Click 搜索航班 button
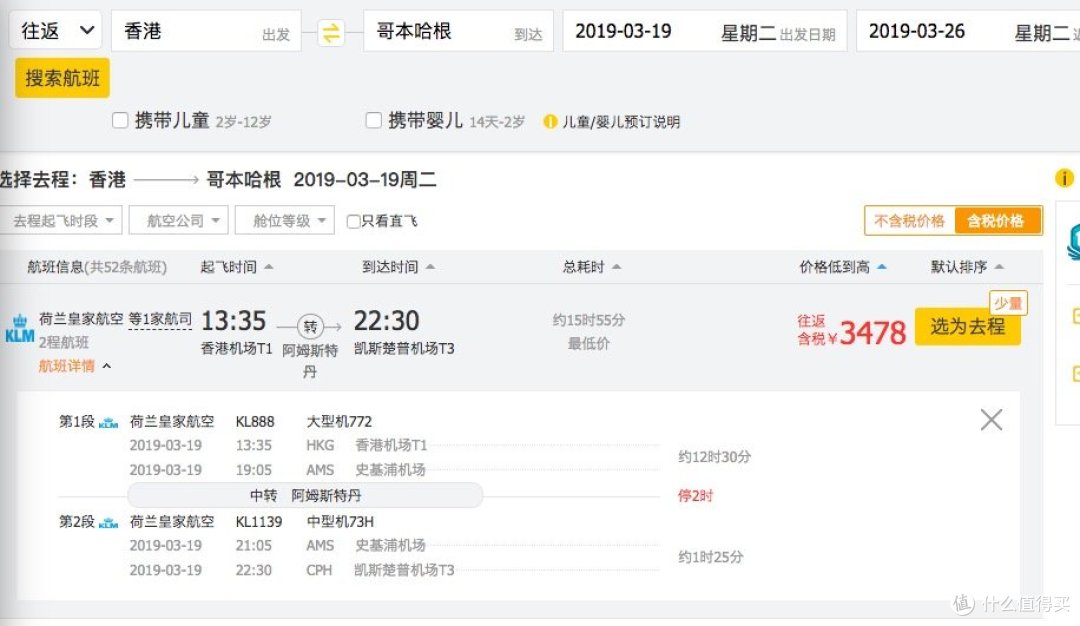This screenshot has width=1080, height=626. (63, 78)
